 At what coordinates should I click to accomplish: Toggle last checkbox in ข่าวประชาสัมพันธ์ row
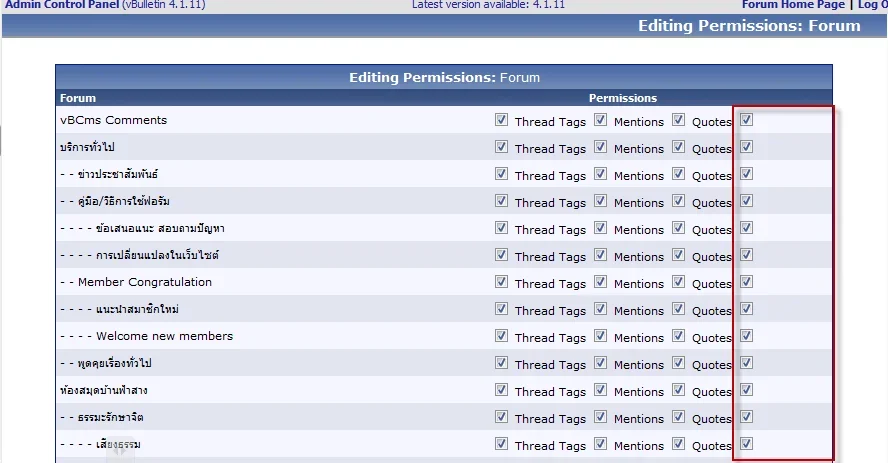tap(746, 174)
